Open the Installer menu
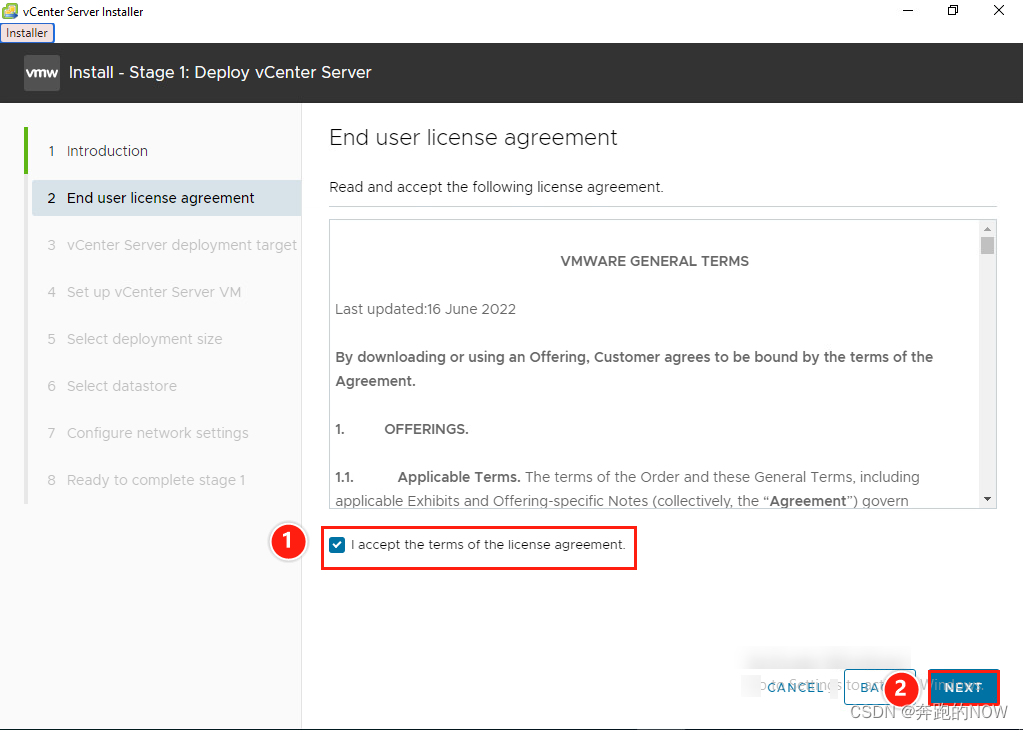This screenshot has width=1023, height=730. click(x=27, y=33)
